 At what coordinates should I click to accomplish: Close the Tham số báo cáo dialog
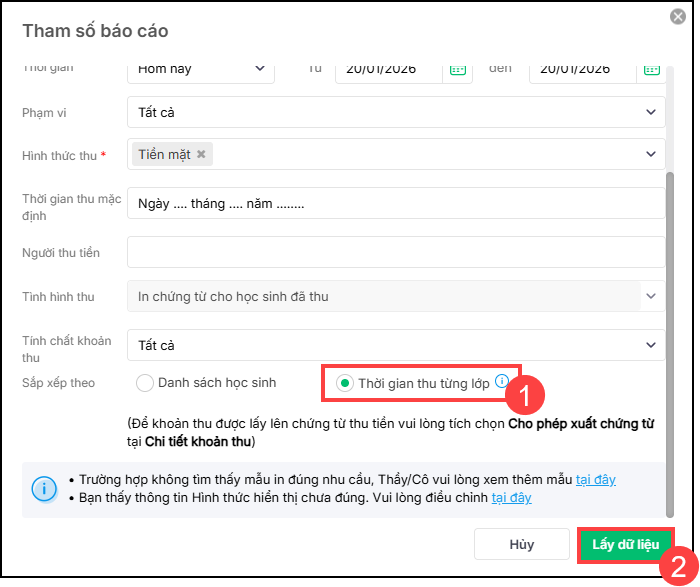677,17
